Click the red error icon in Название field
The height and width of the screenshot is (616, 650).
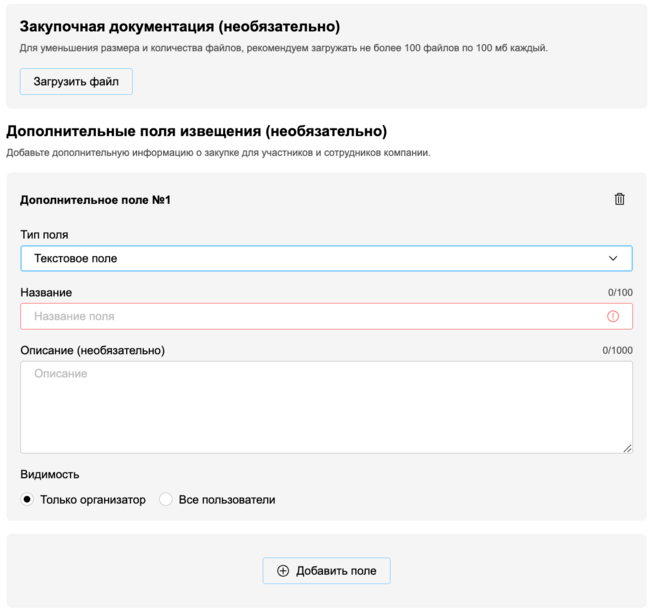tap(613, 316)
